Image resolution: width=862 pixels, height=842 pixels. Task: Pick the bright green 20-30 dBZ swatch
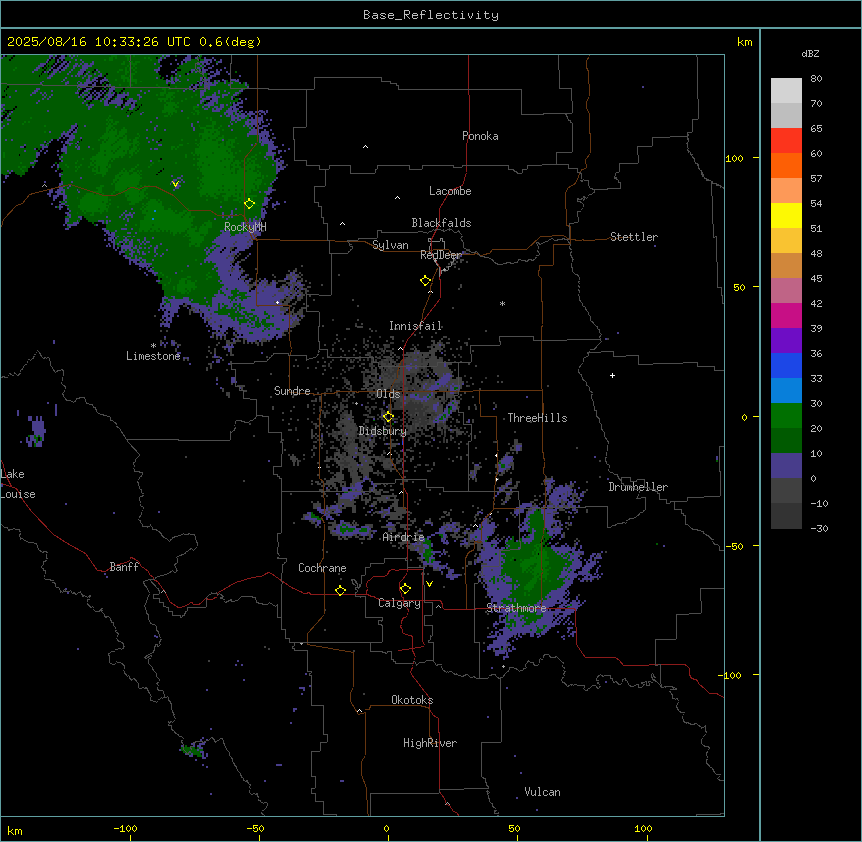coord(786,416)
